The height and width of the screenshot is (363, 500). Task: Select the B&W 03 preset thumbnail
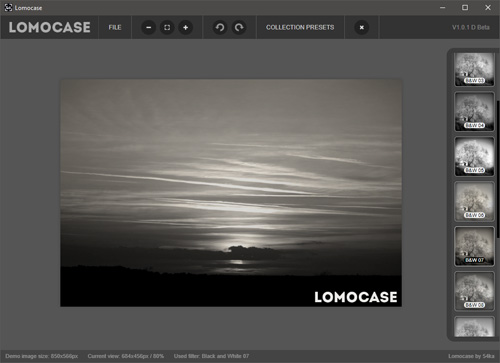tap(474, 69)
